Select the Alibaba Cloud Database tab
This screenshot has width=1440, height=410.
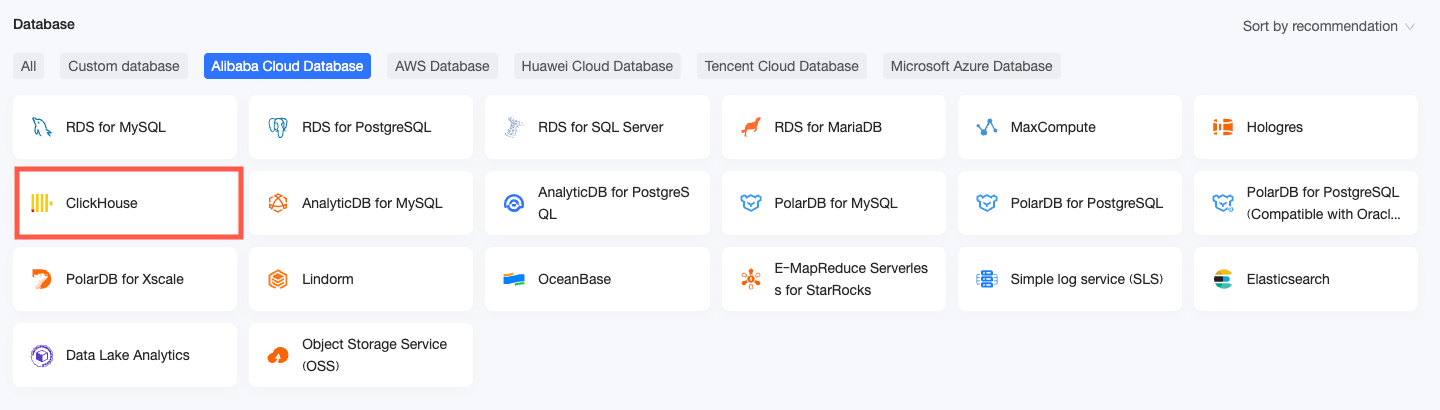coord(288,66)
